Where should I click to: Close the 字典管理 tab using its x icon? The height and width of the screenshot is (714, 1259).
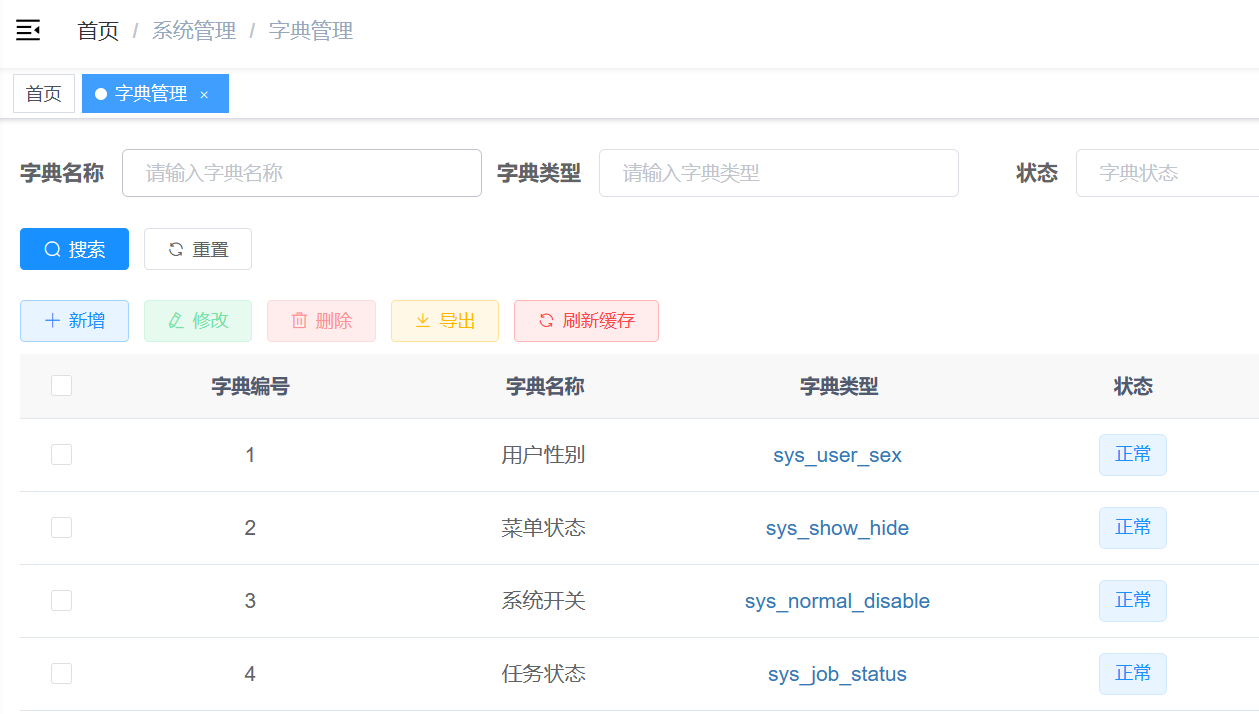click(x=204, y=95)
